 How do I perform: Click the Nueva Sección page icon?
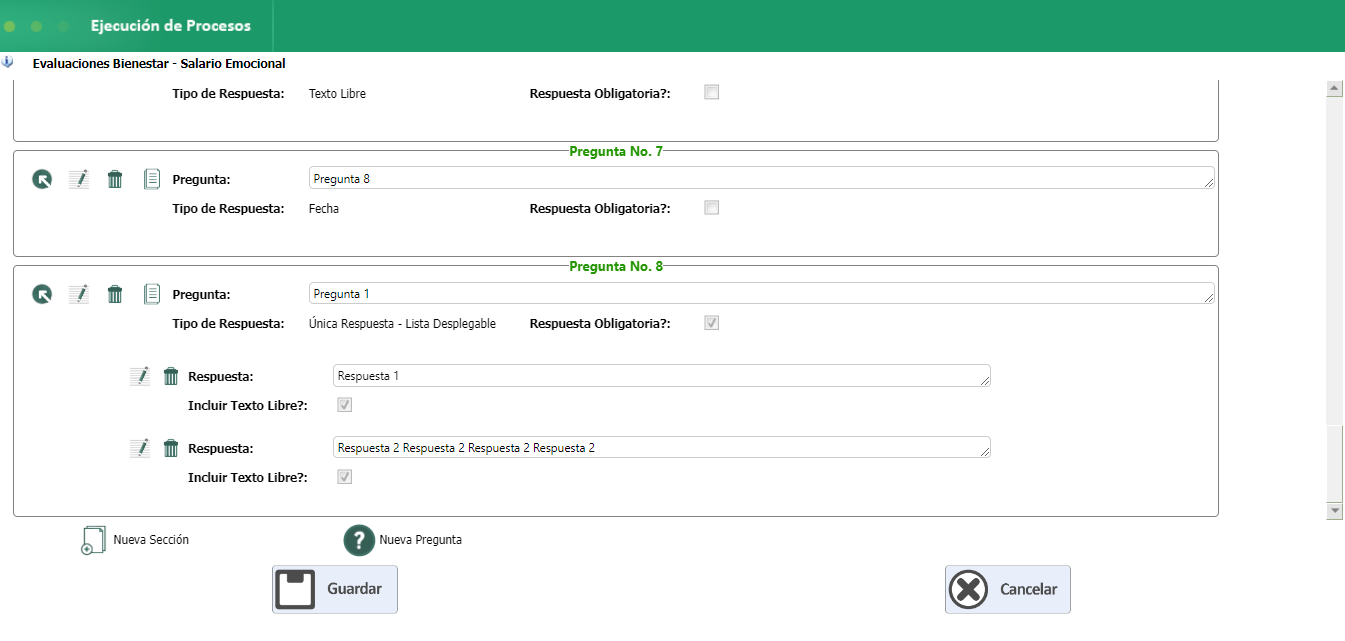[93, 540]
